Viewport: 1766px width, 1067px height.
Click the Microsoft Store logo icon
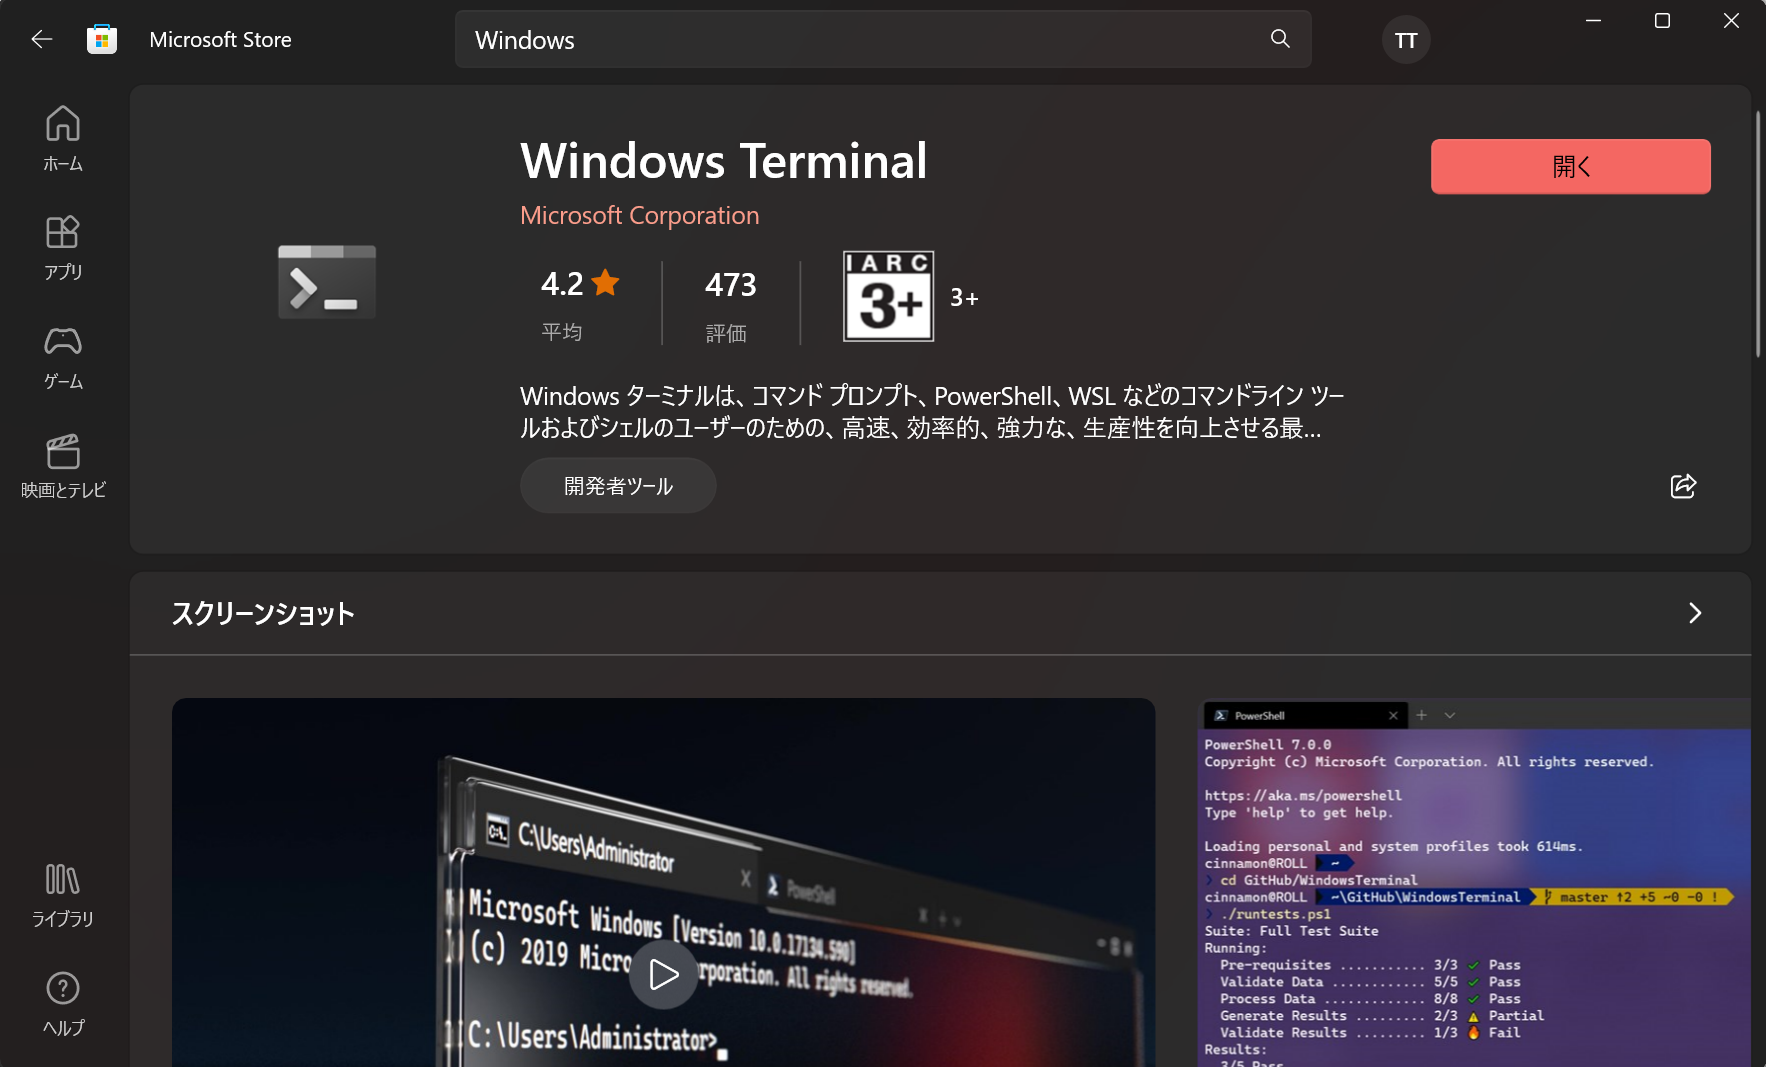(102, 40)
